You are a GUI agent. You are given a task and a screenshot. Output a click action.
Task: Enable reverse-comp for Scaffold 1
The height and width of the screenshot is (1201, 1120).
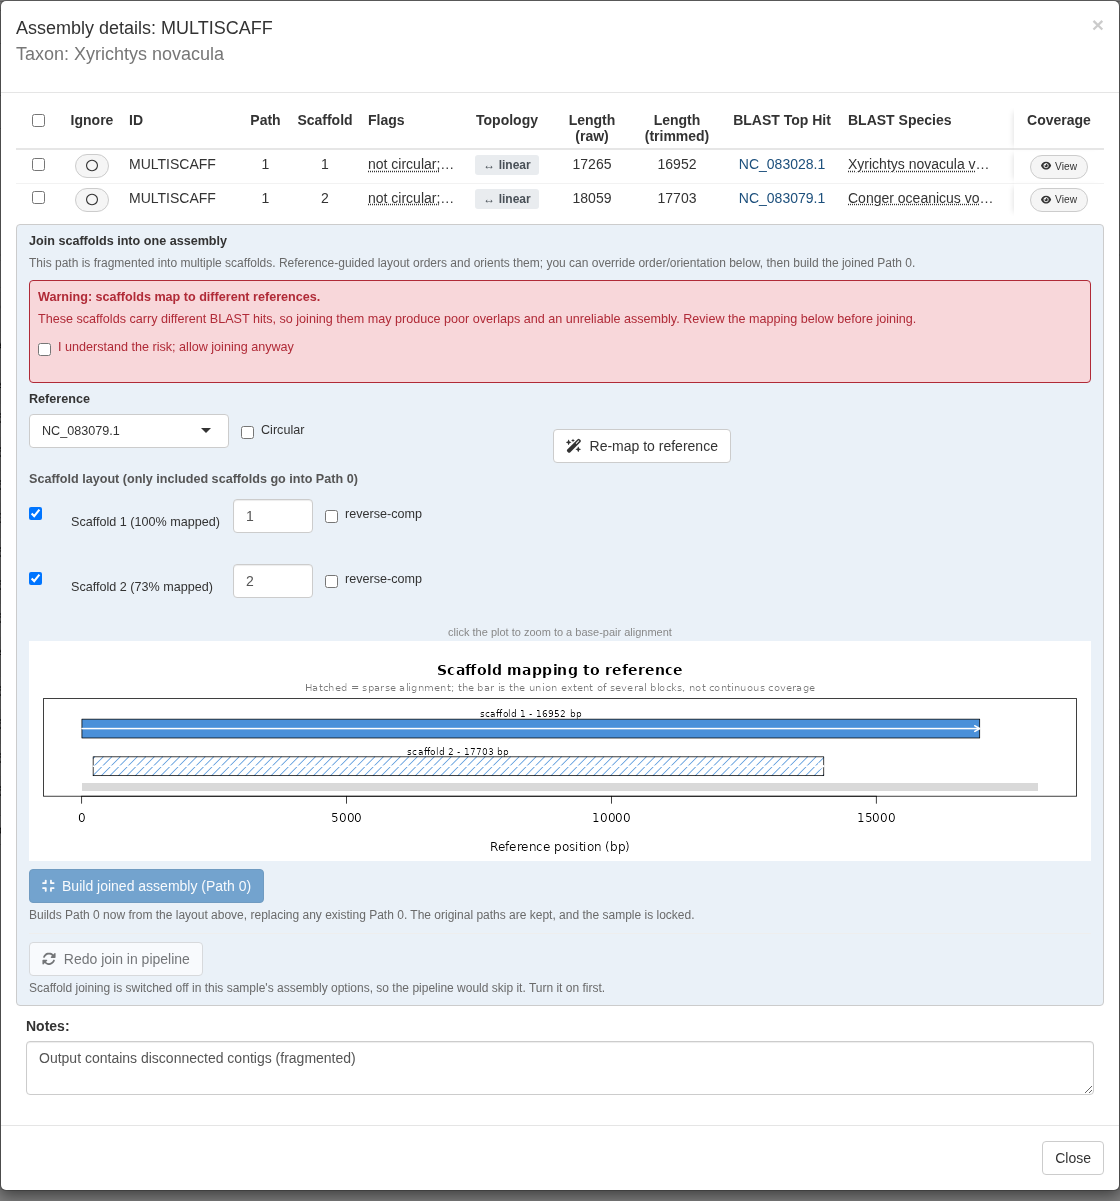pos(332,517)
